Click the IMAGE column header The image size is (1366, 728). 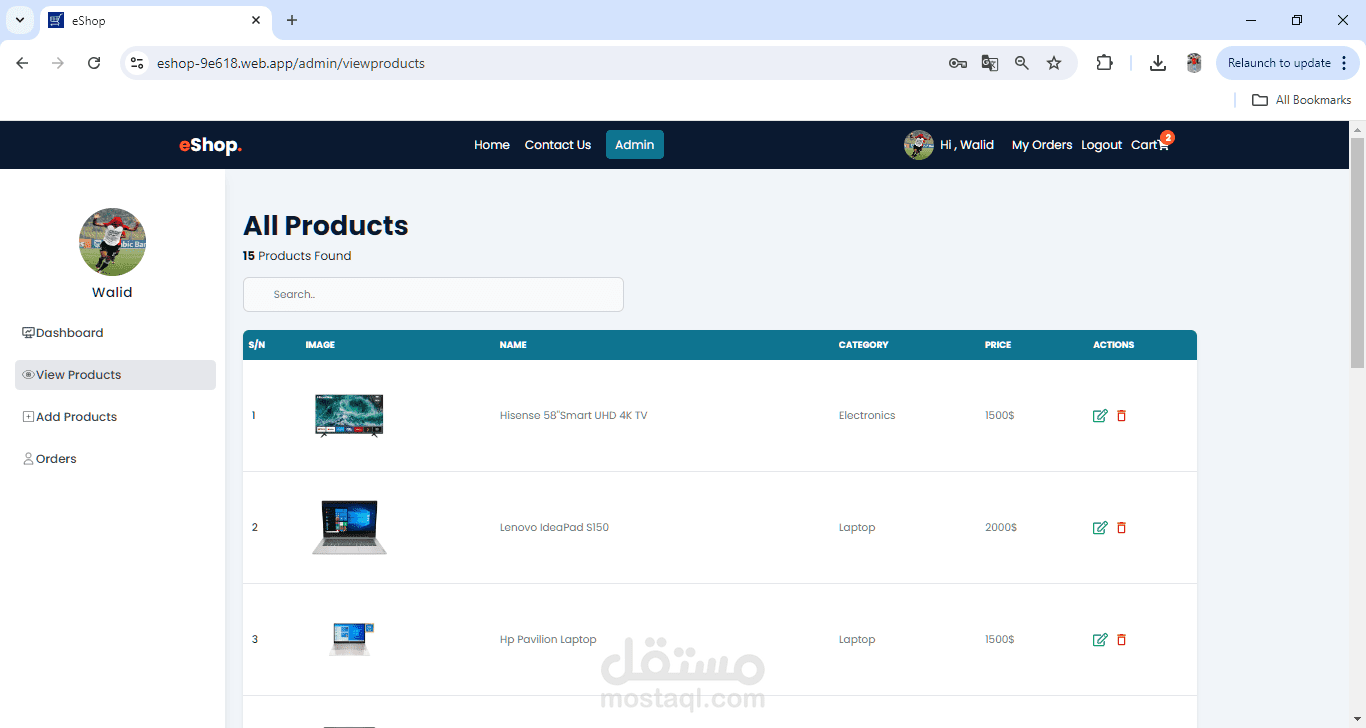click(x=320, y=345)
